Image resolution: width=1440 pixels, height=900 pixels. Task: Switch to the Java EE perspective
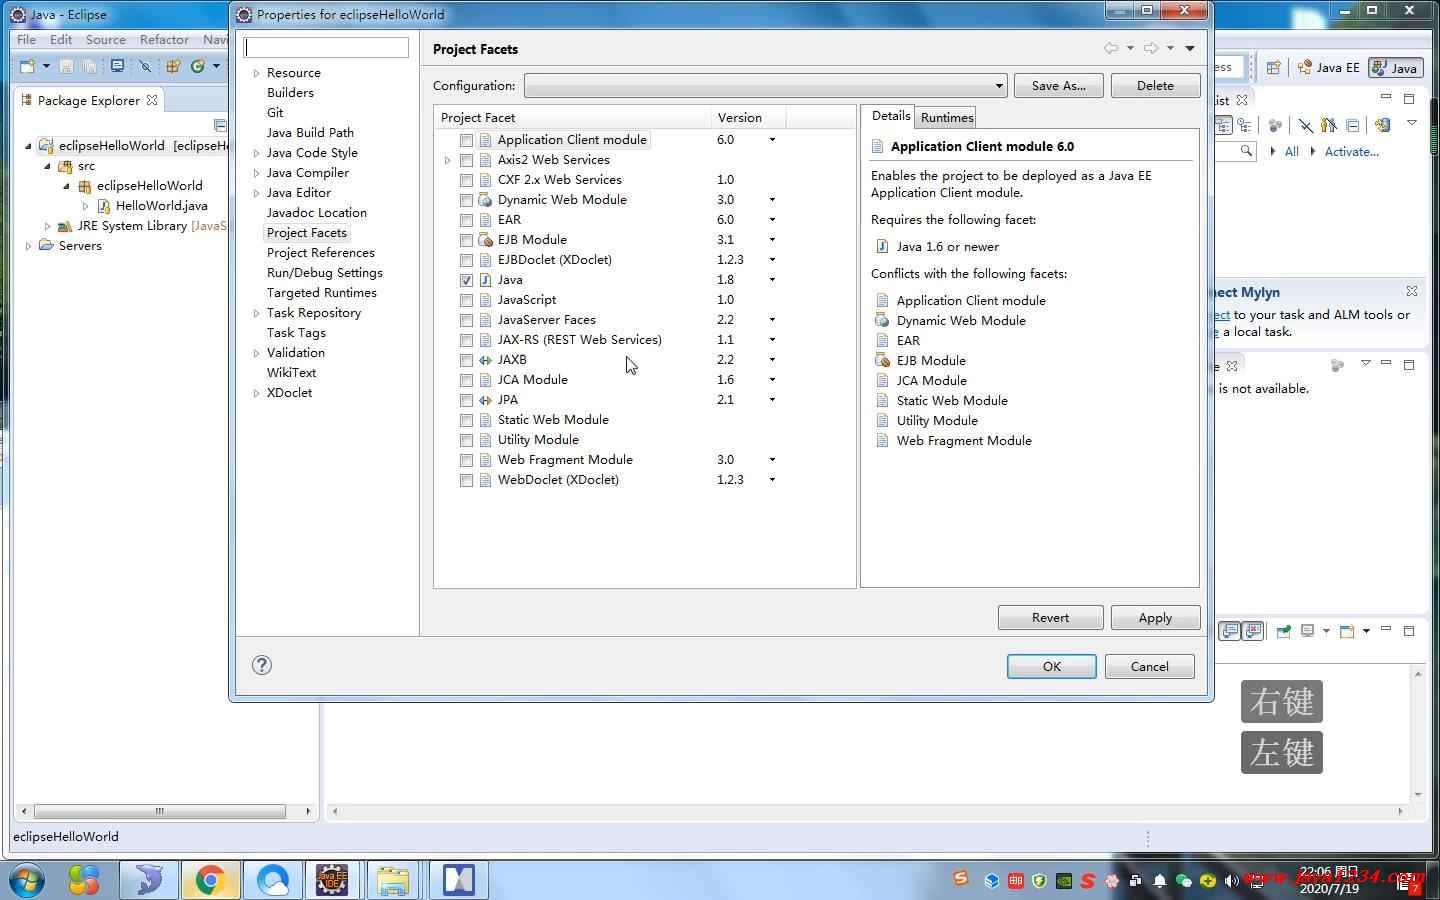tap(1328, 67)
